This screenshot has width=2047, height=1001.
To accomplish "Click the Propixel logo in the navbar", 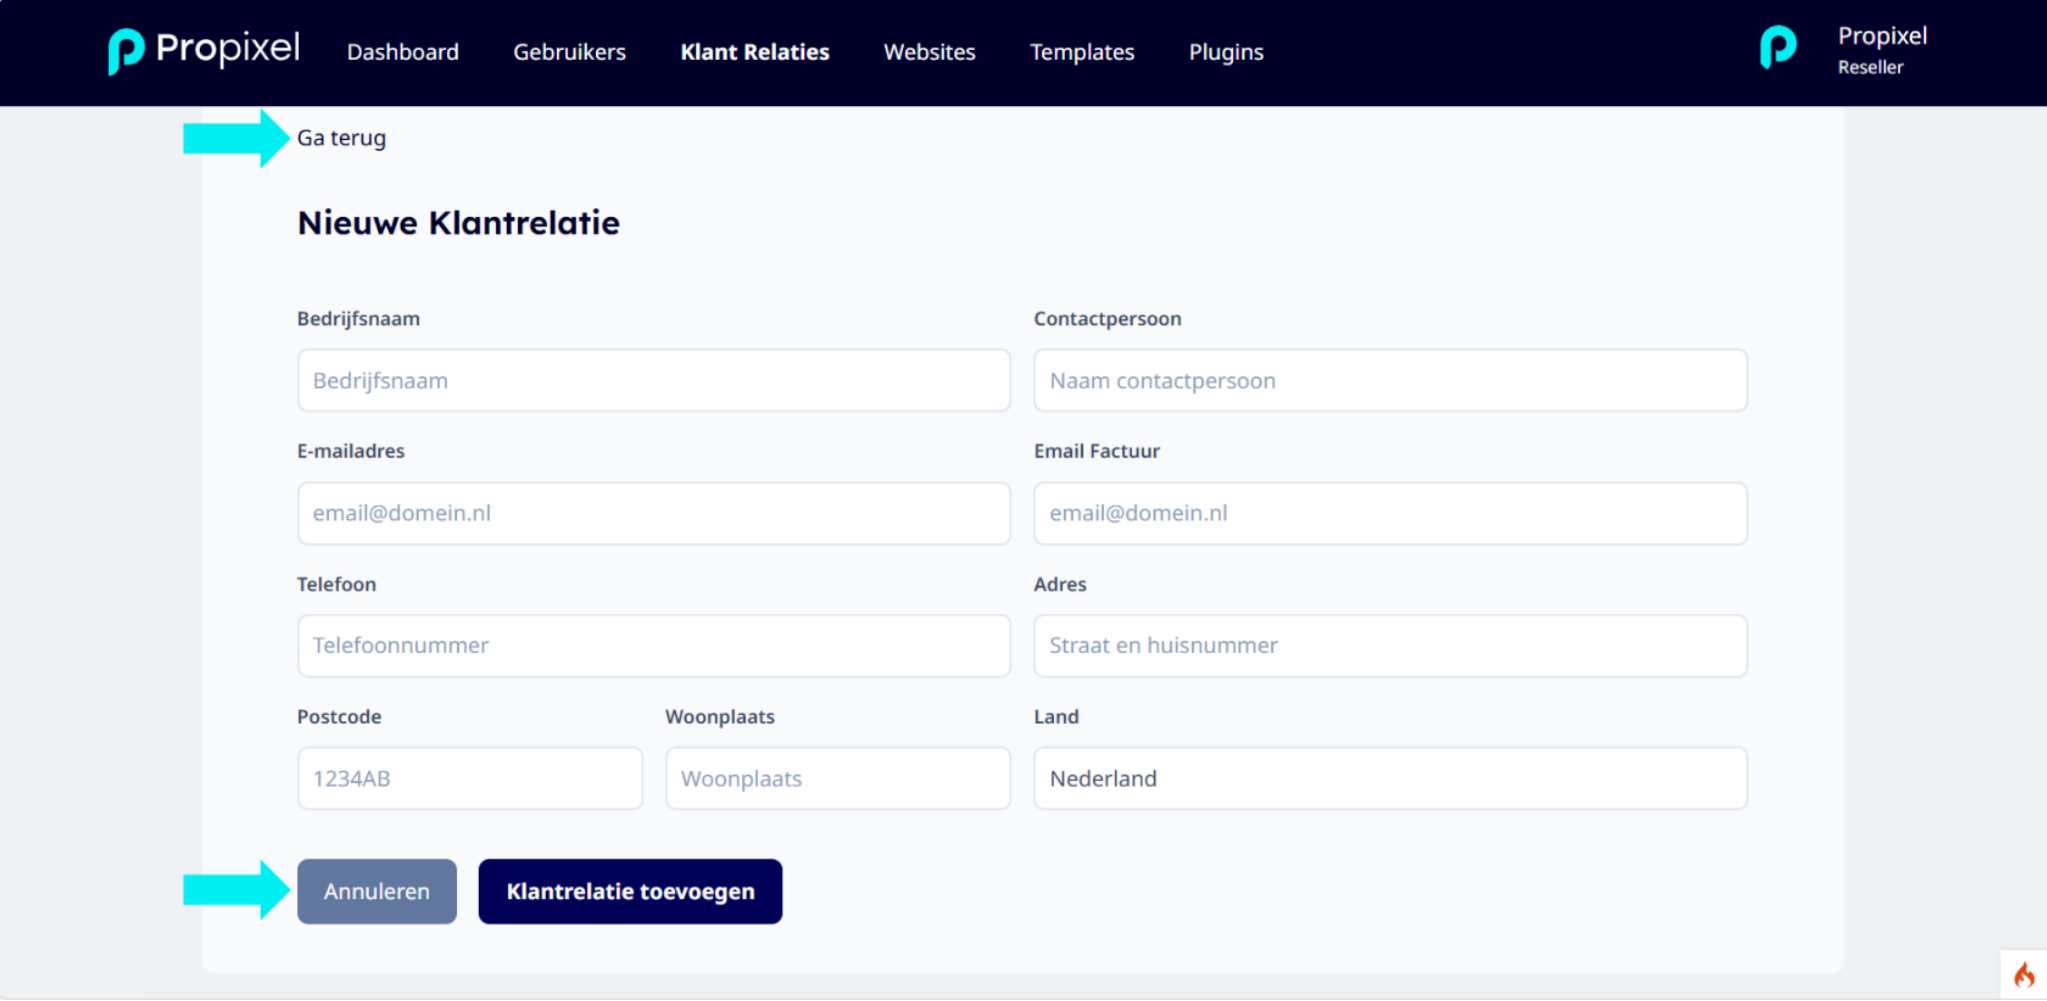I will [x=204, y=50].
